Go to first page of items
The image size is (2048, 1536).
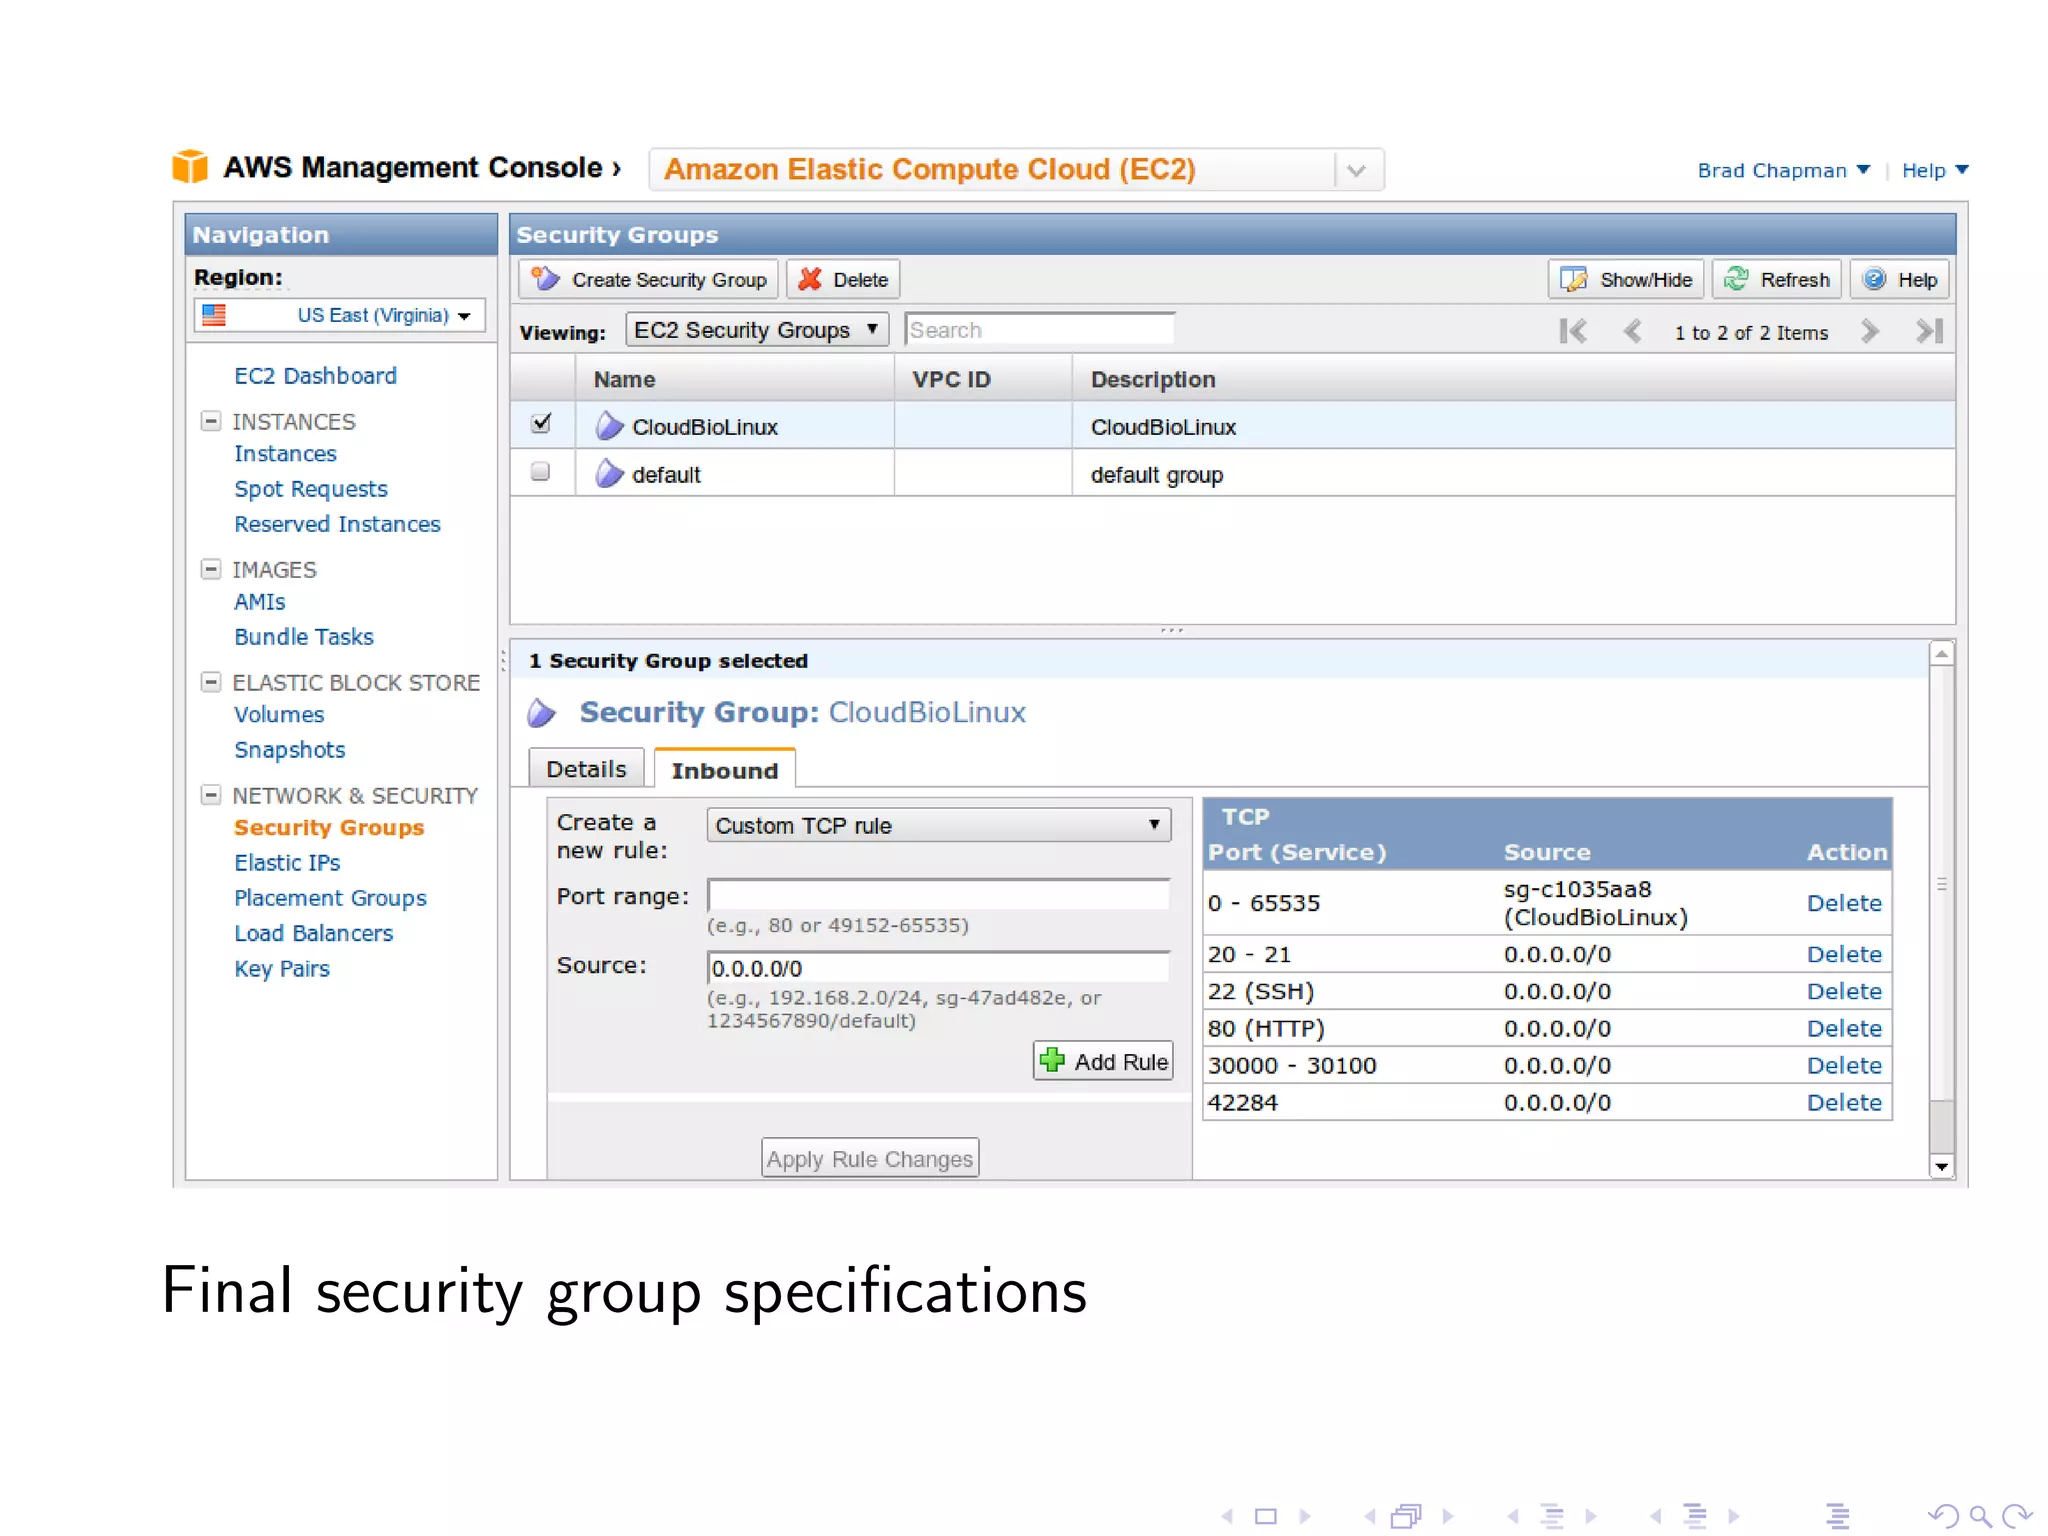[x=1572, y=331]
